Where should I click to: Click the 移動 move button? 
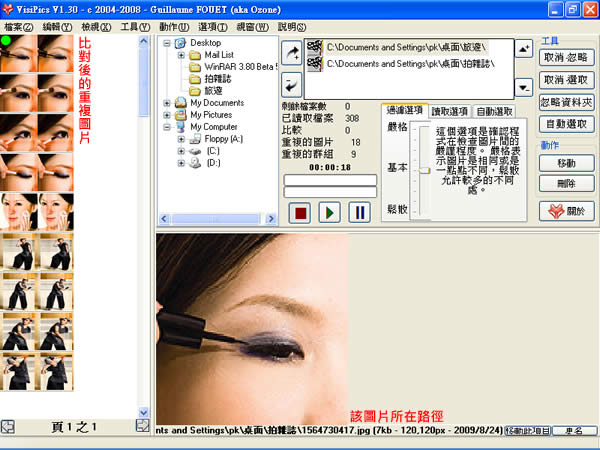pos(566,163)
